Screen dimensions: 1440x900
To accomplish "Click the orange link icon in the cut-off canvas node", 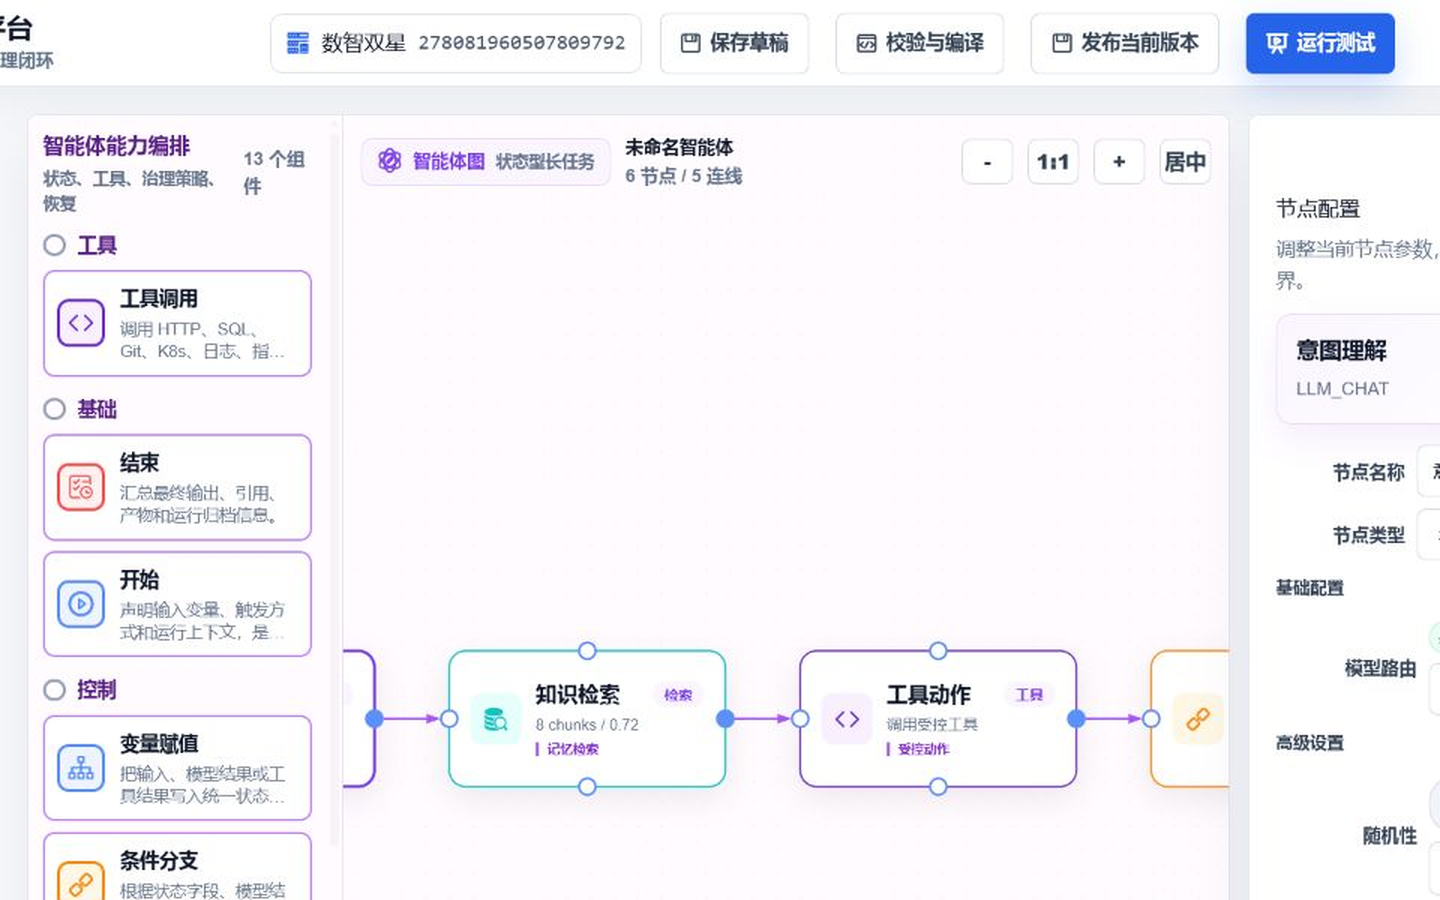I will pos(1198,719).
